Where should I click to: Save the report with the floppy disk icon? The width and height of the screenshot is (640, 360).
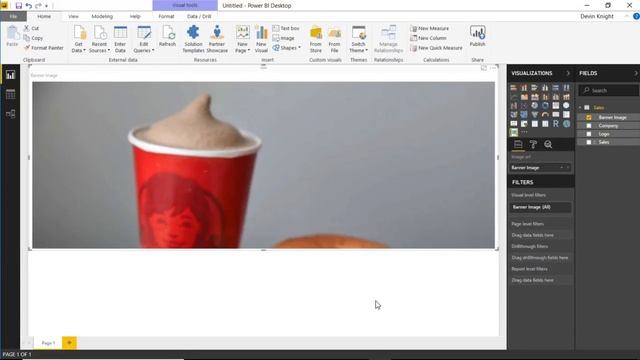(x=18, y=6)
